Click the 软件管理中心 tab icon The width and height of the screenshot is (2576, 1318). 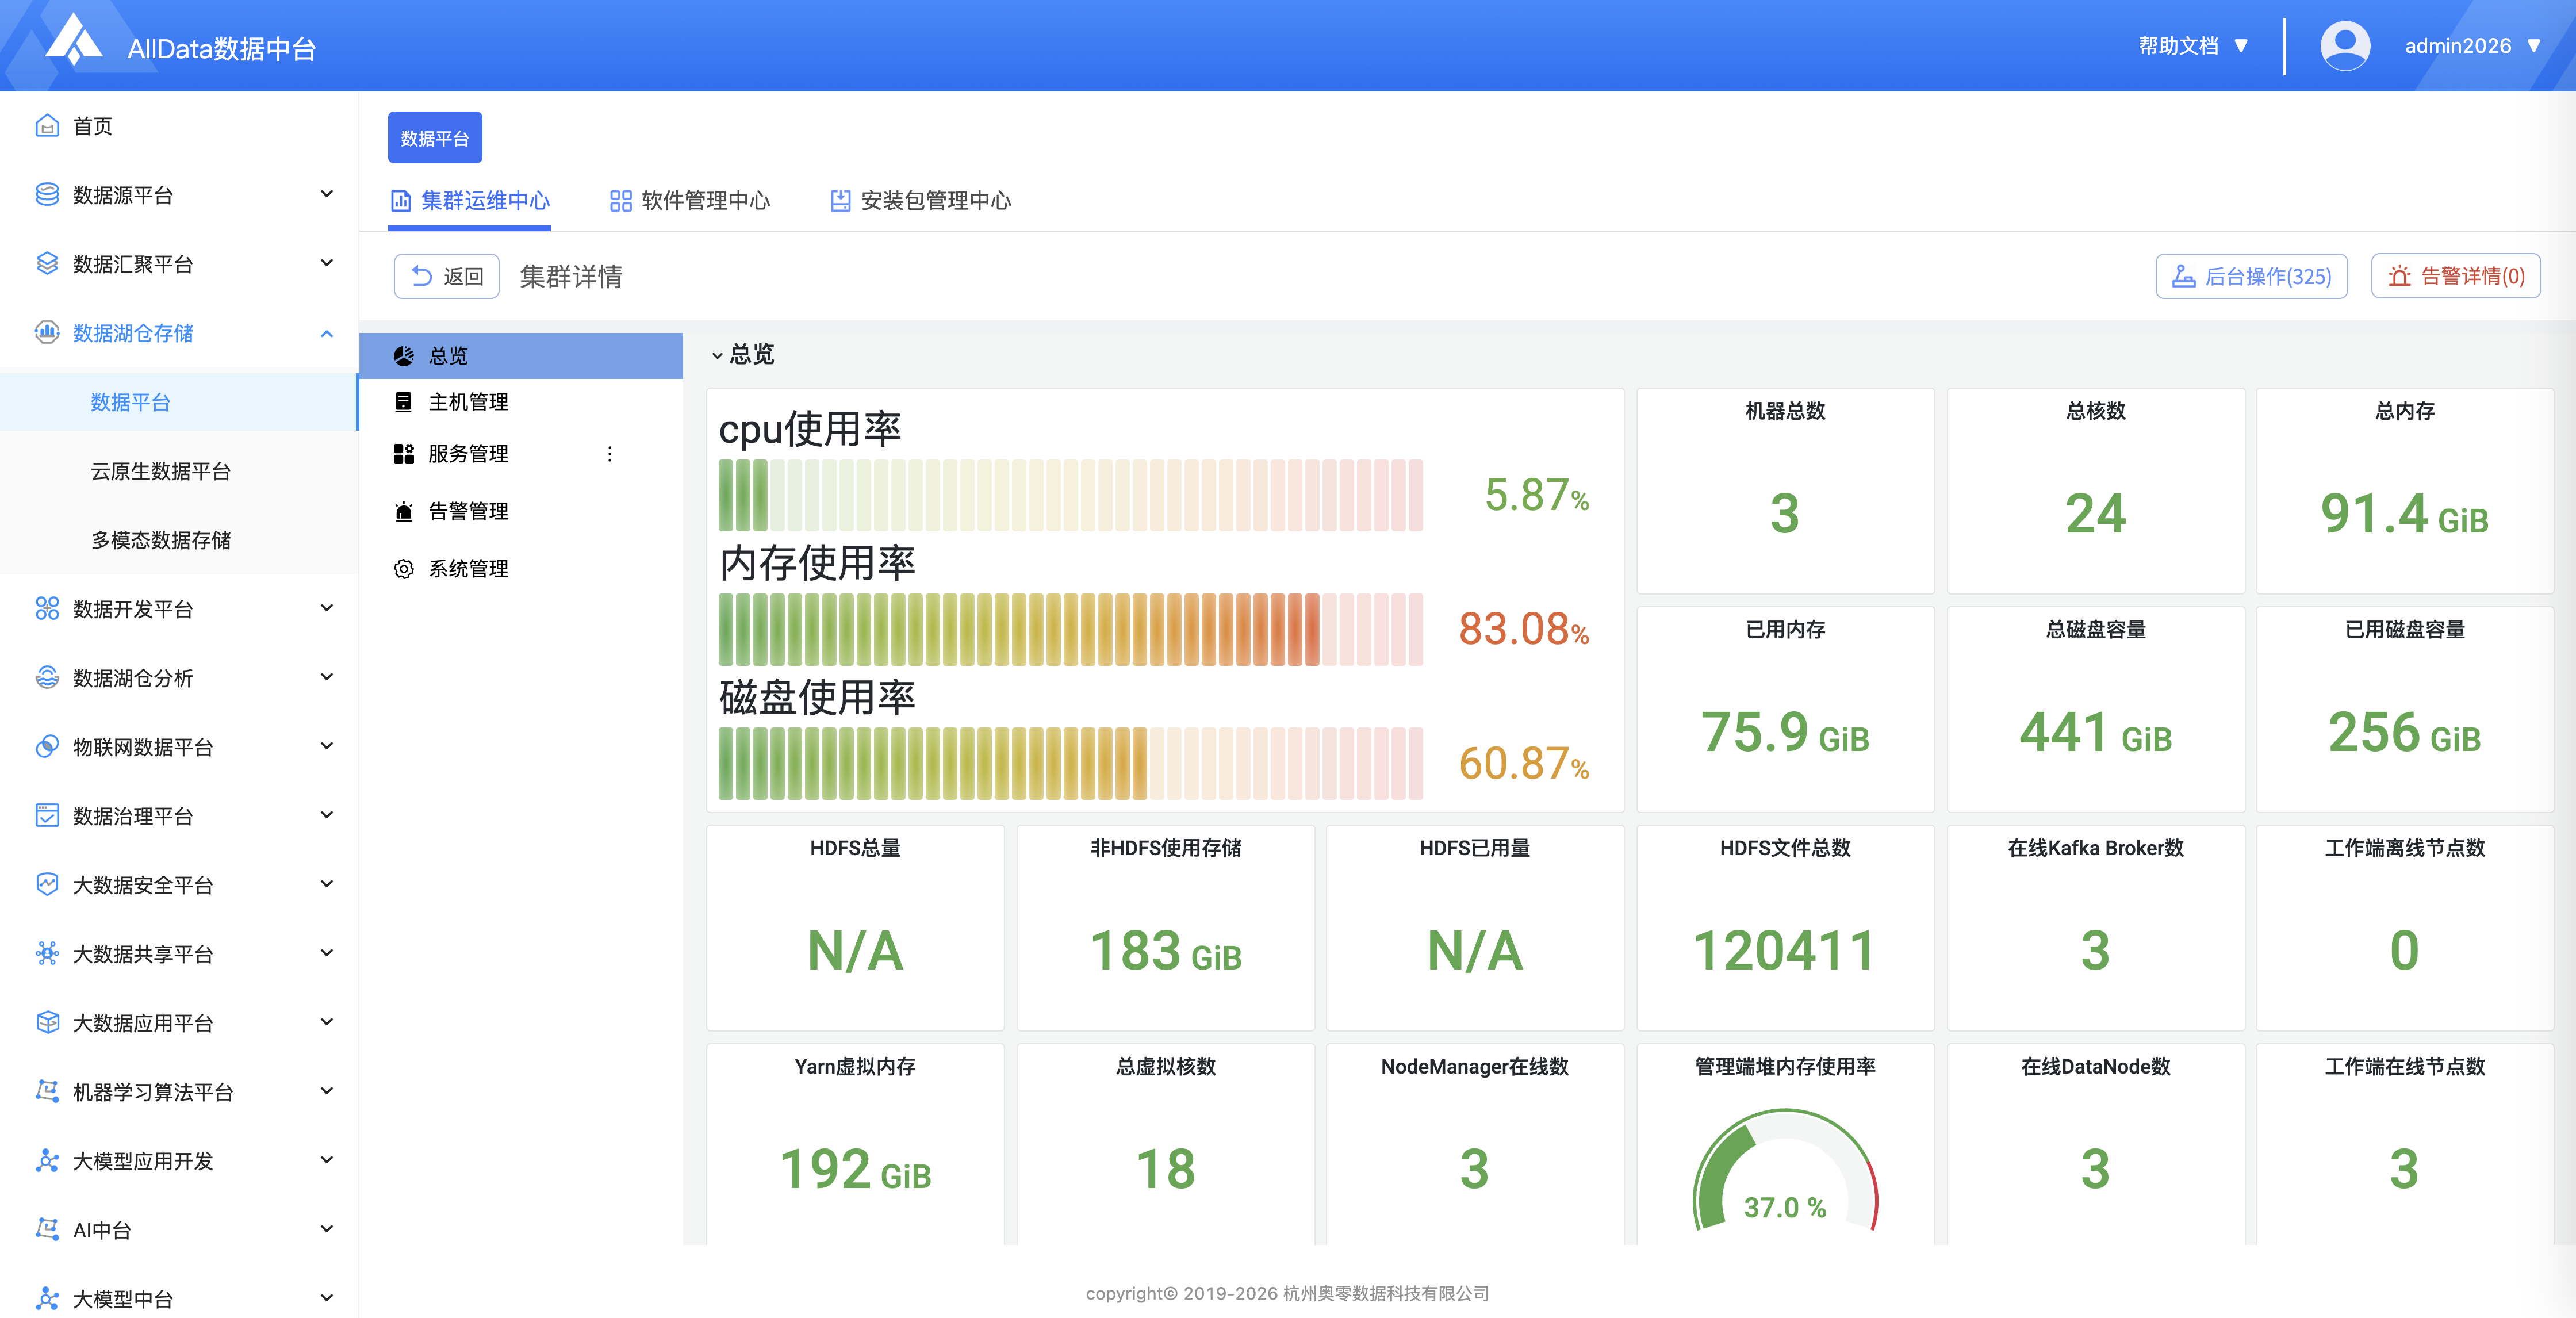[x=621, y=201]
